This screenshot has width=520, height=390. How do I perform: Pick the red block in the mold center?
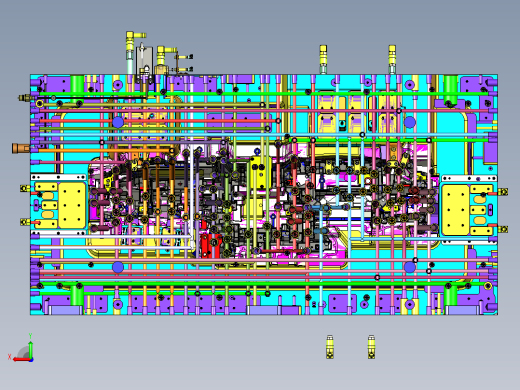coord(210,245)
